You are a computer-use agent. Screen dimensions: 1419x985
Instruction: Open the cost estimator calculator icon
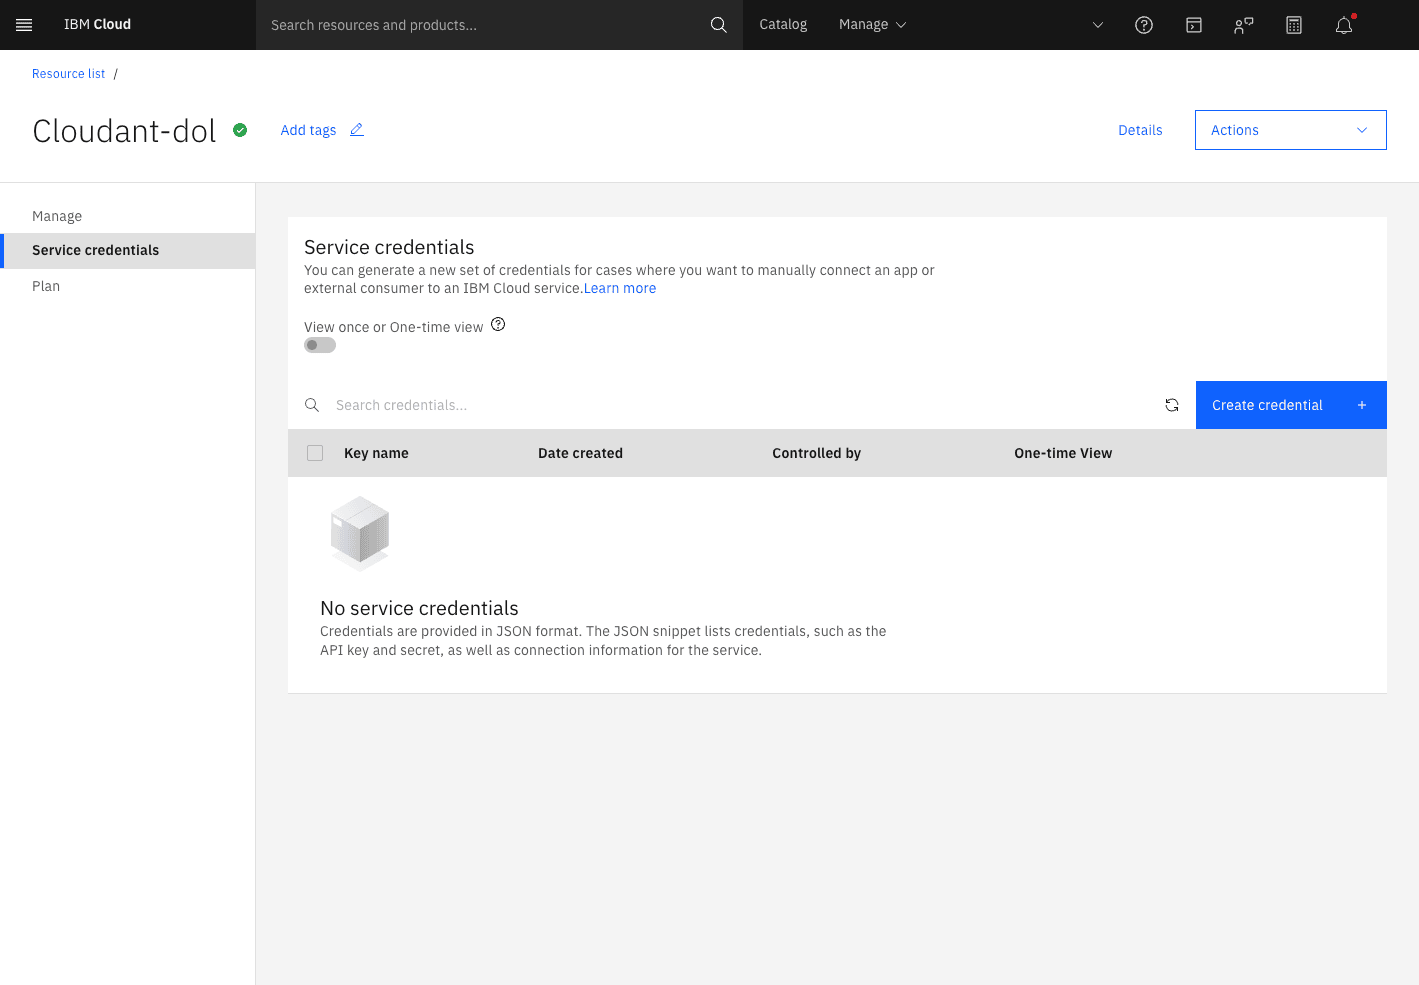[x=1294, y=25]
